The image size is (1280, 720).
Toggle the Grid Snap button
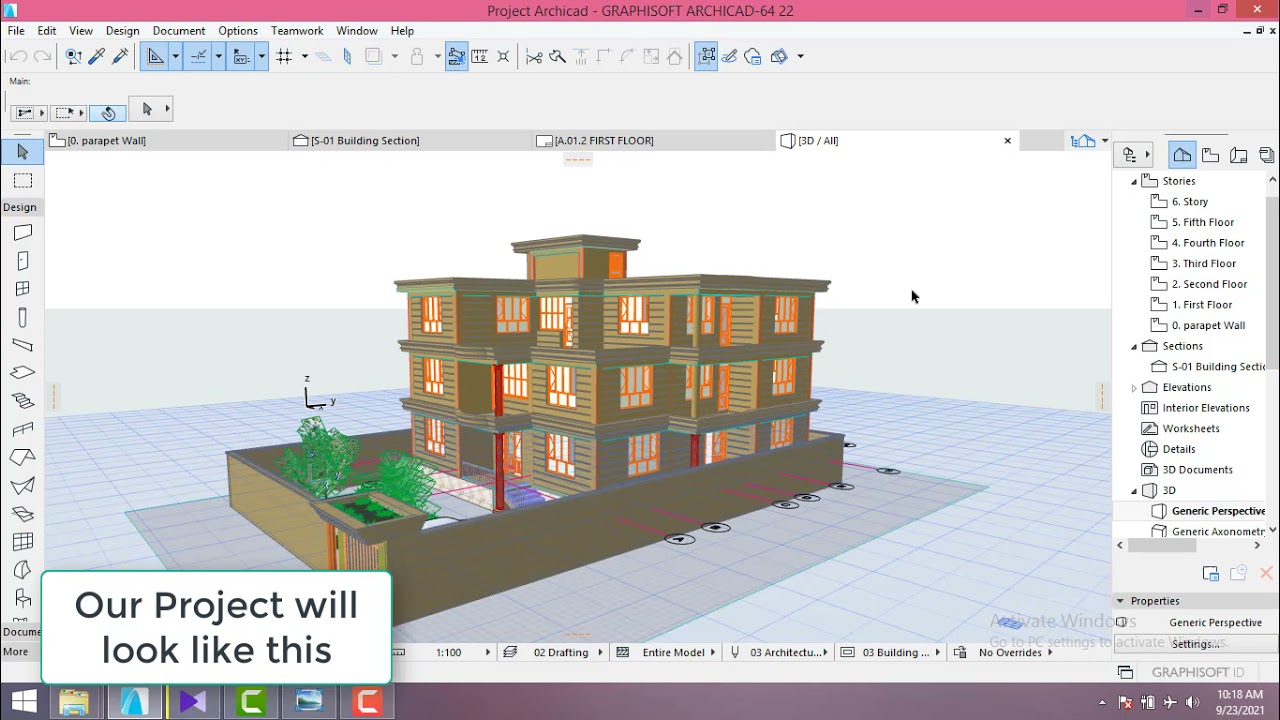tap(284, 56)
